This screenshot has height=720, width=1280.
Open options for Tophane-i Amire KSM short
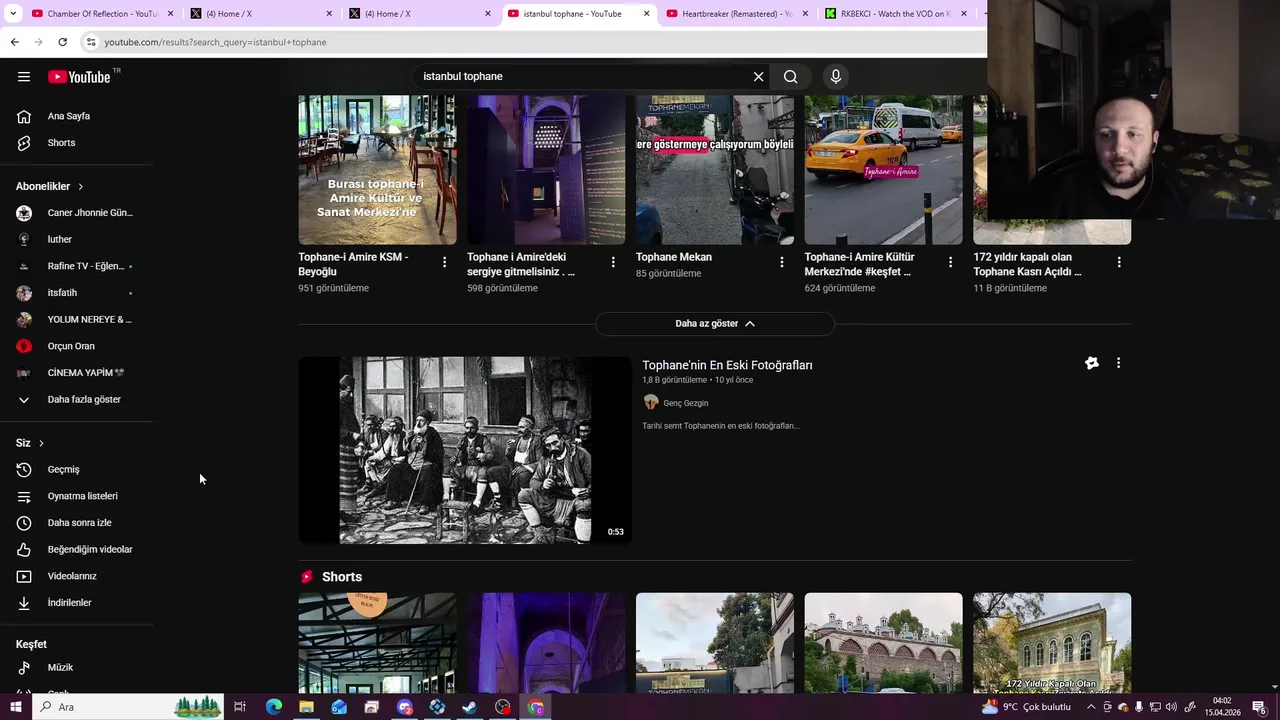(x=445, y=262)
